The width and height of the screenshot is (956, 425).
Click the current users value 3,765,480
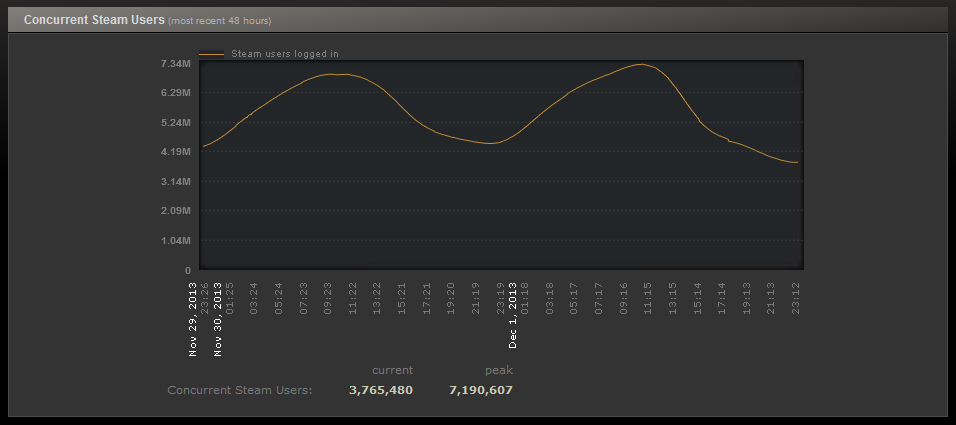(x=380, y=390)
